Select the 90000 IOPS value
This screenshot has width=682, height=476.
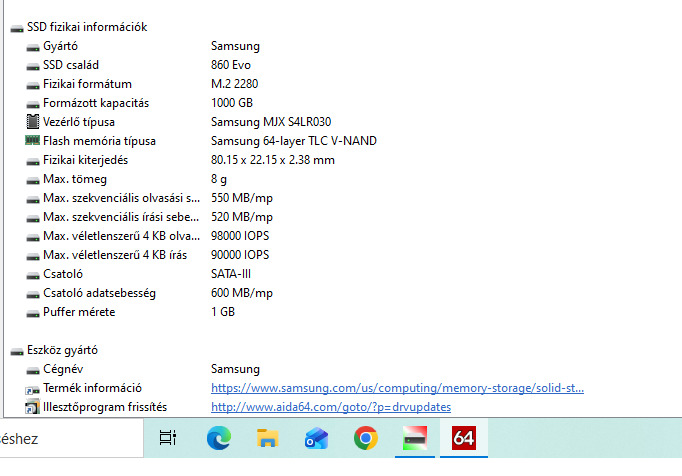(240, 255)
